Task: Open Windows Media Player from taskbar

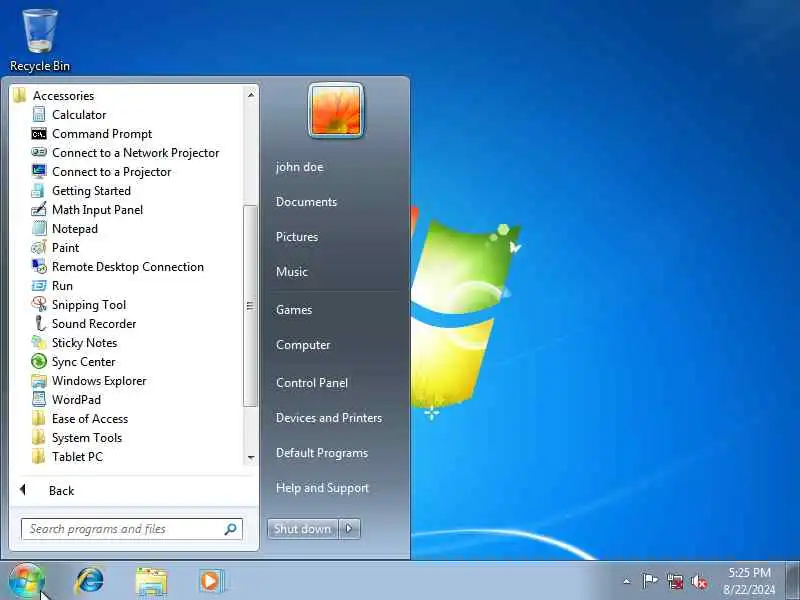Action: point(211,581)
